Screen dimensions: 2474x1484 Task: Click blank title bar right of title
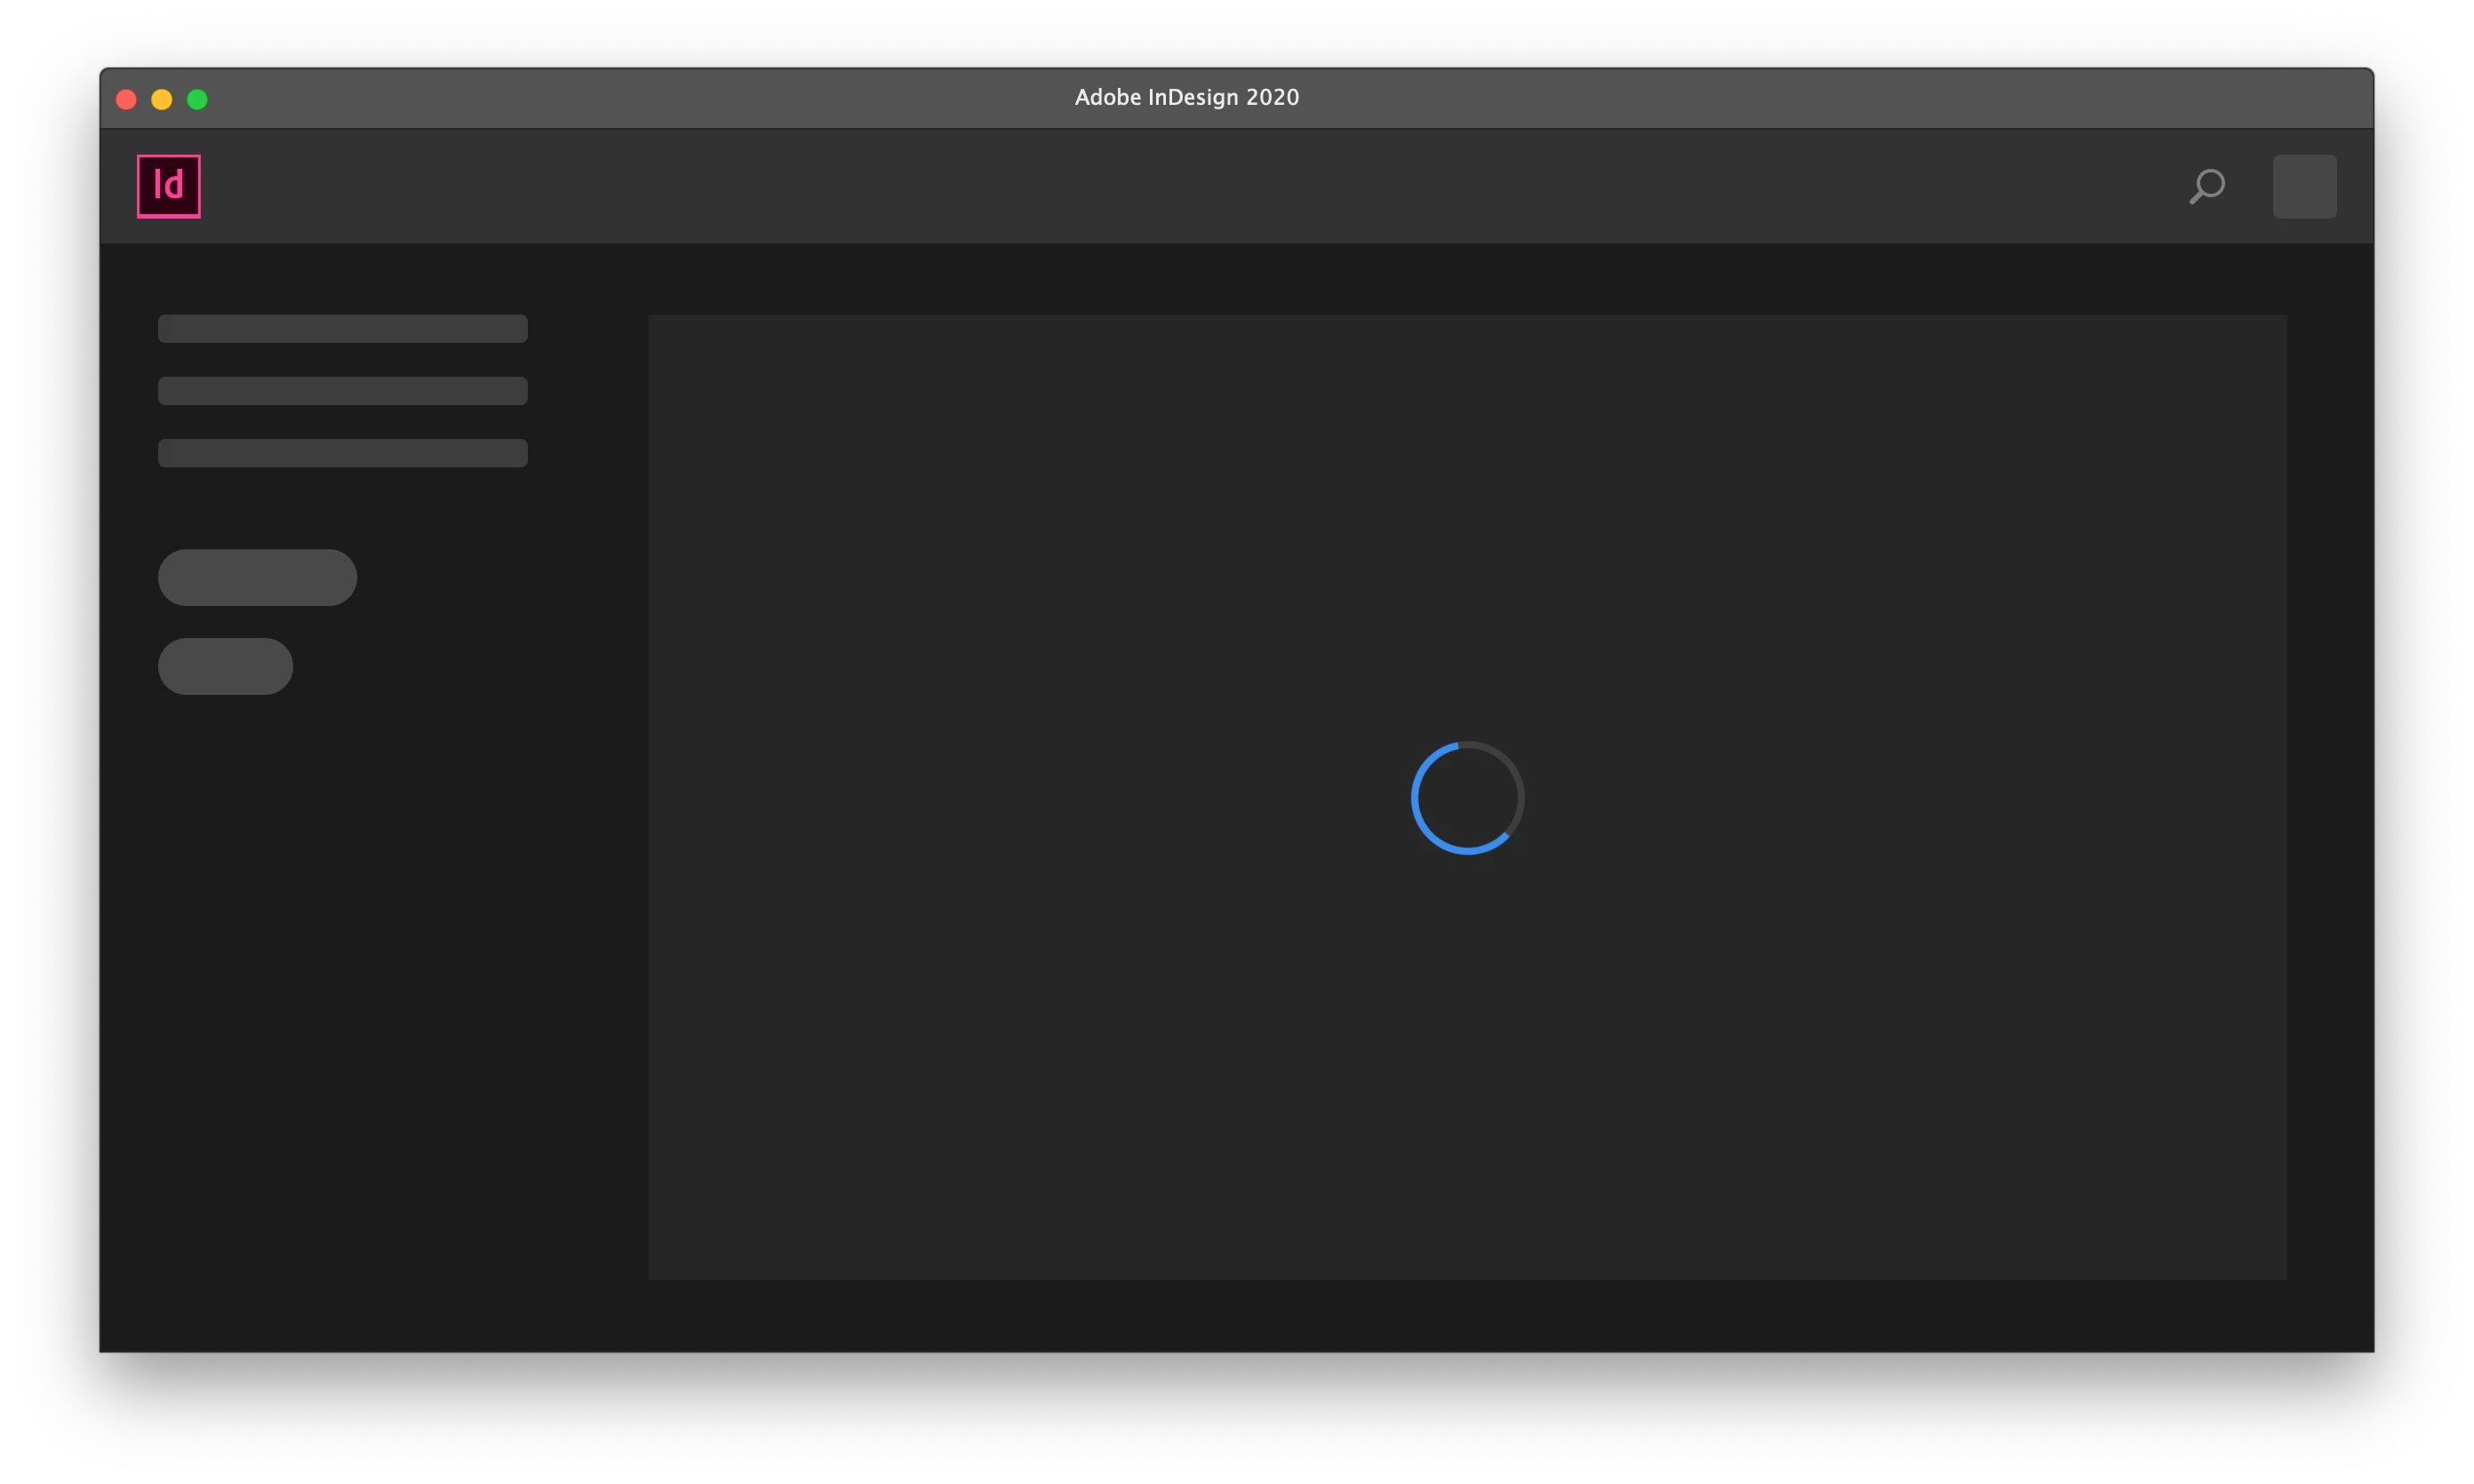pyautogui.click(x=1800, y=98)
